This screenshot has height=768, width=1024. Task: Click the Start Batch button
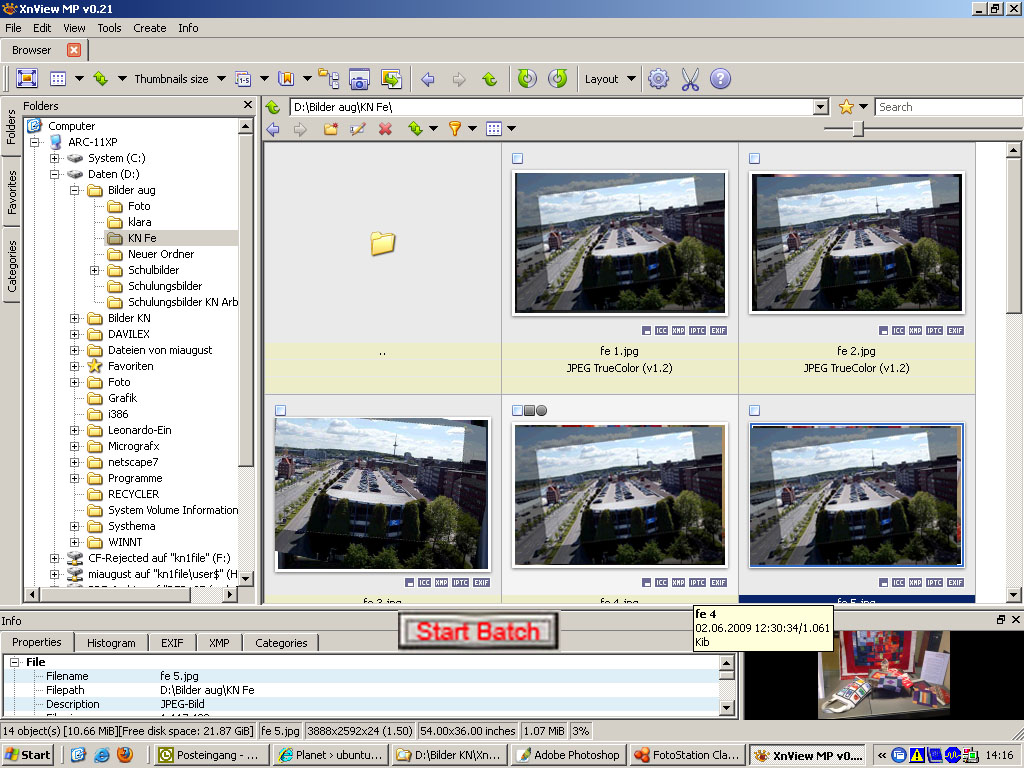tap(478, 632)
